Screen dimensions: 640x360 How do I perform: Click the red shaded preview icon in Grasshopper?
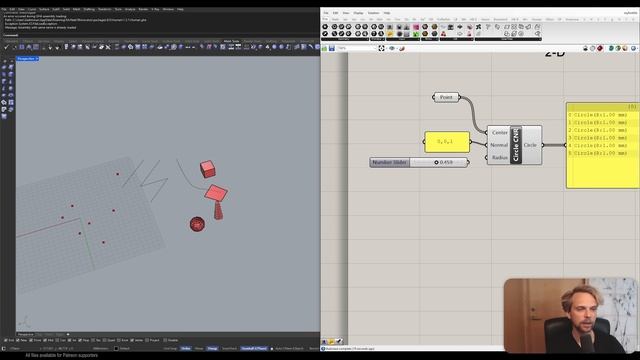600,48
